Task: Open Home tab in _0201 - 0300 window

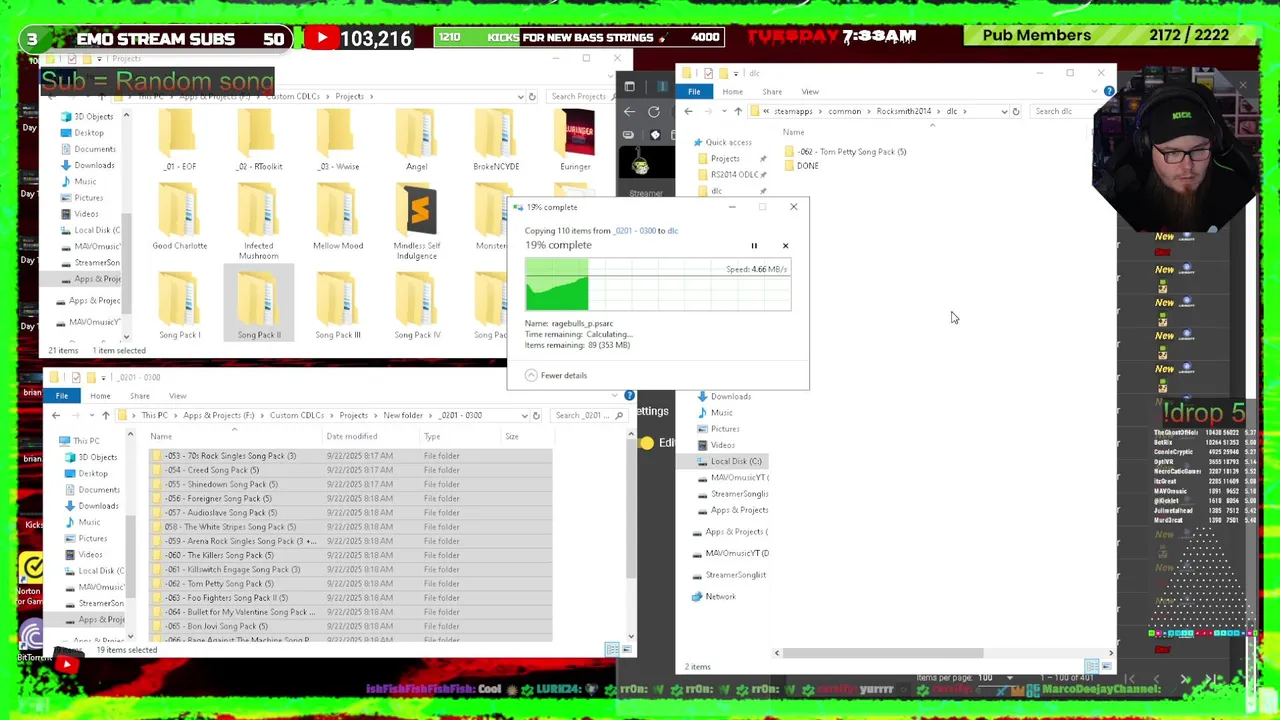Action: [x=100, y=396]
